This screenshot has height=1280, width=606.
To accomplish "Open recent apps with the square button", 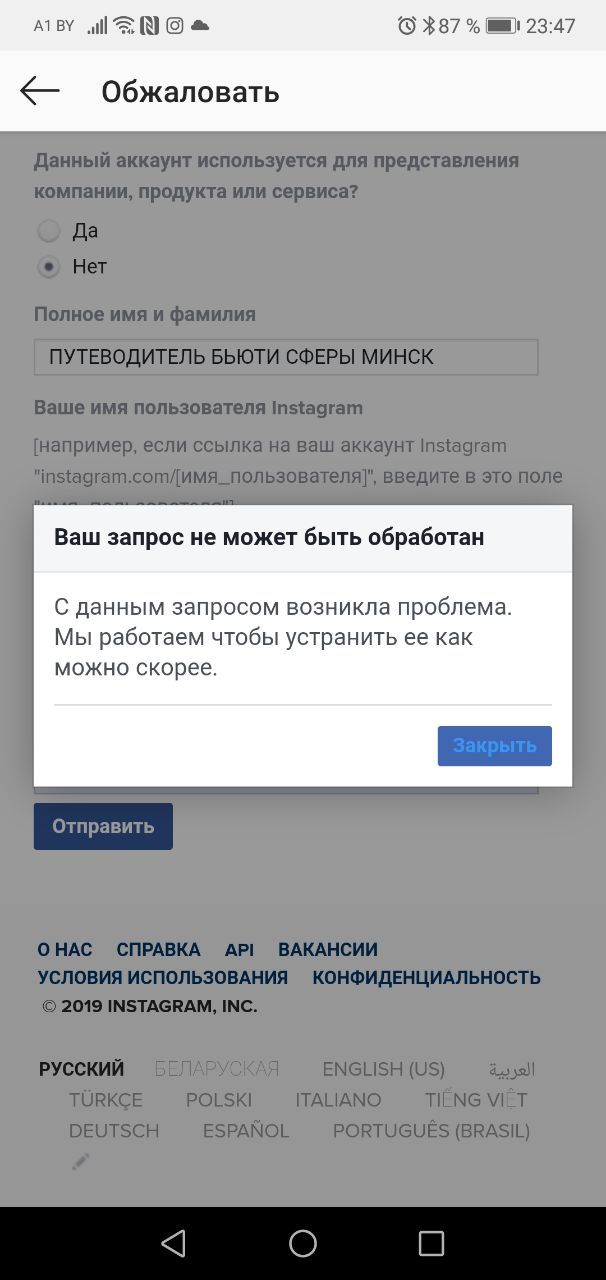I will 431,1243.
